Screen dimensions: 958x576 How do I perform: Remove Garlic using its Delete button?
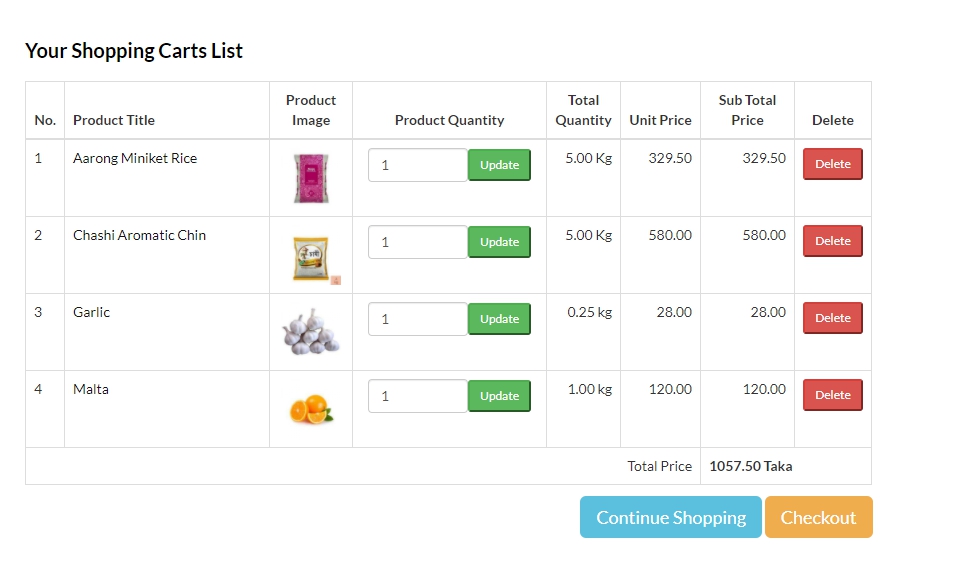tap(832, 318)
